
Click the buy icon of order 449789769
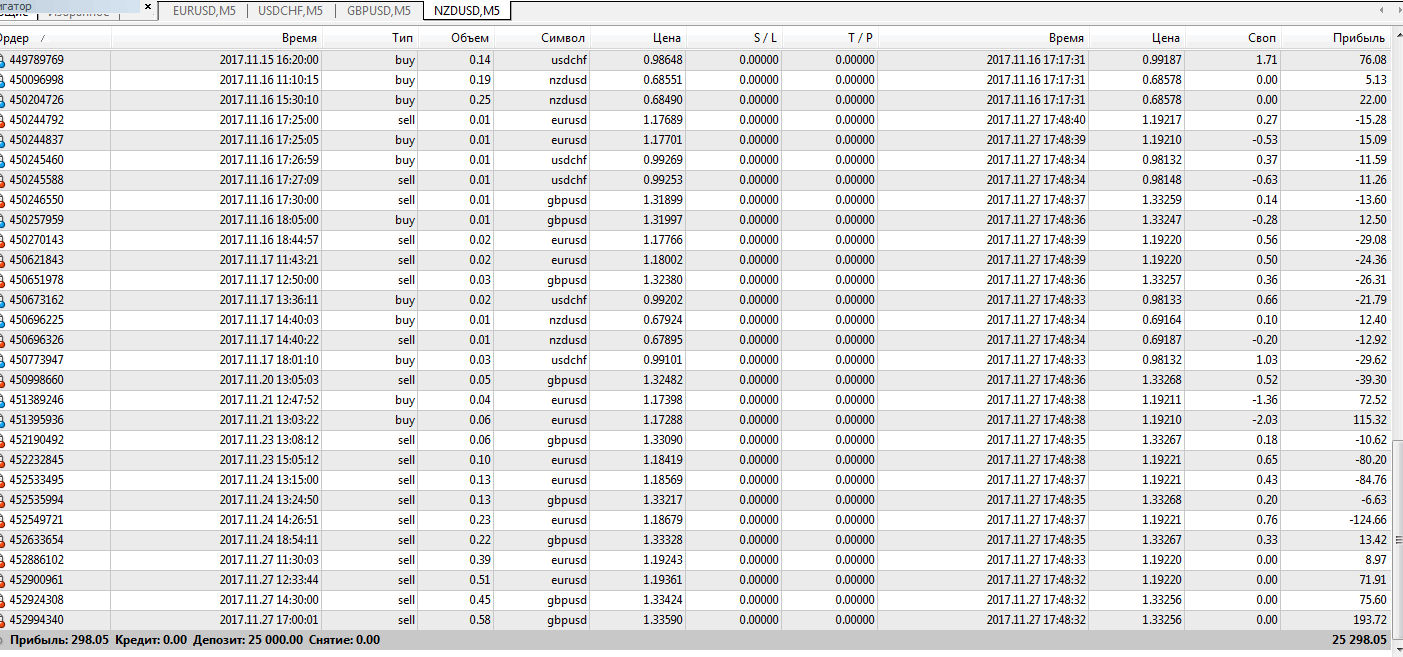pos(3,60)
